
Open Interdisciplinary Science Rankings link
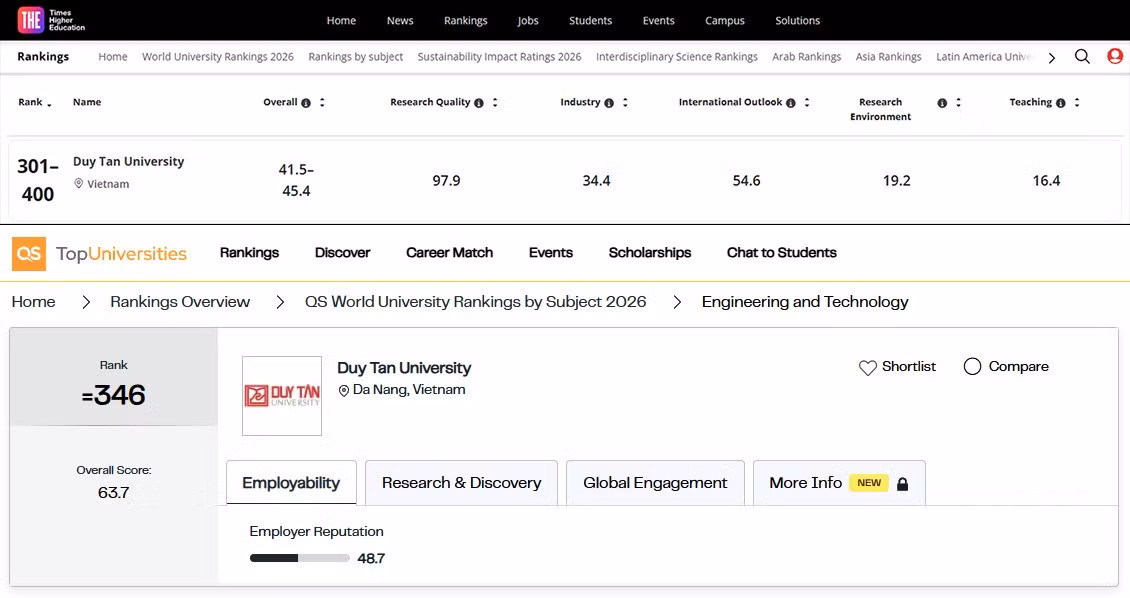[x=677, y=56]
